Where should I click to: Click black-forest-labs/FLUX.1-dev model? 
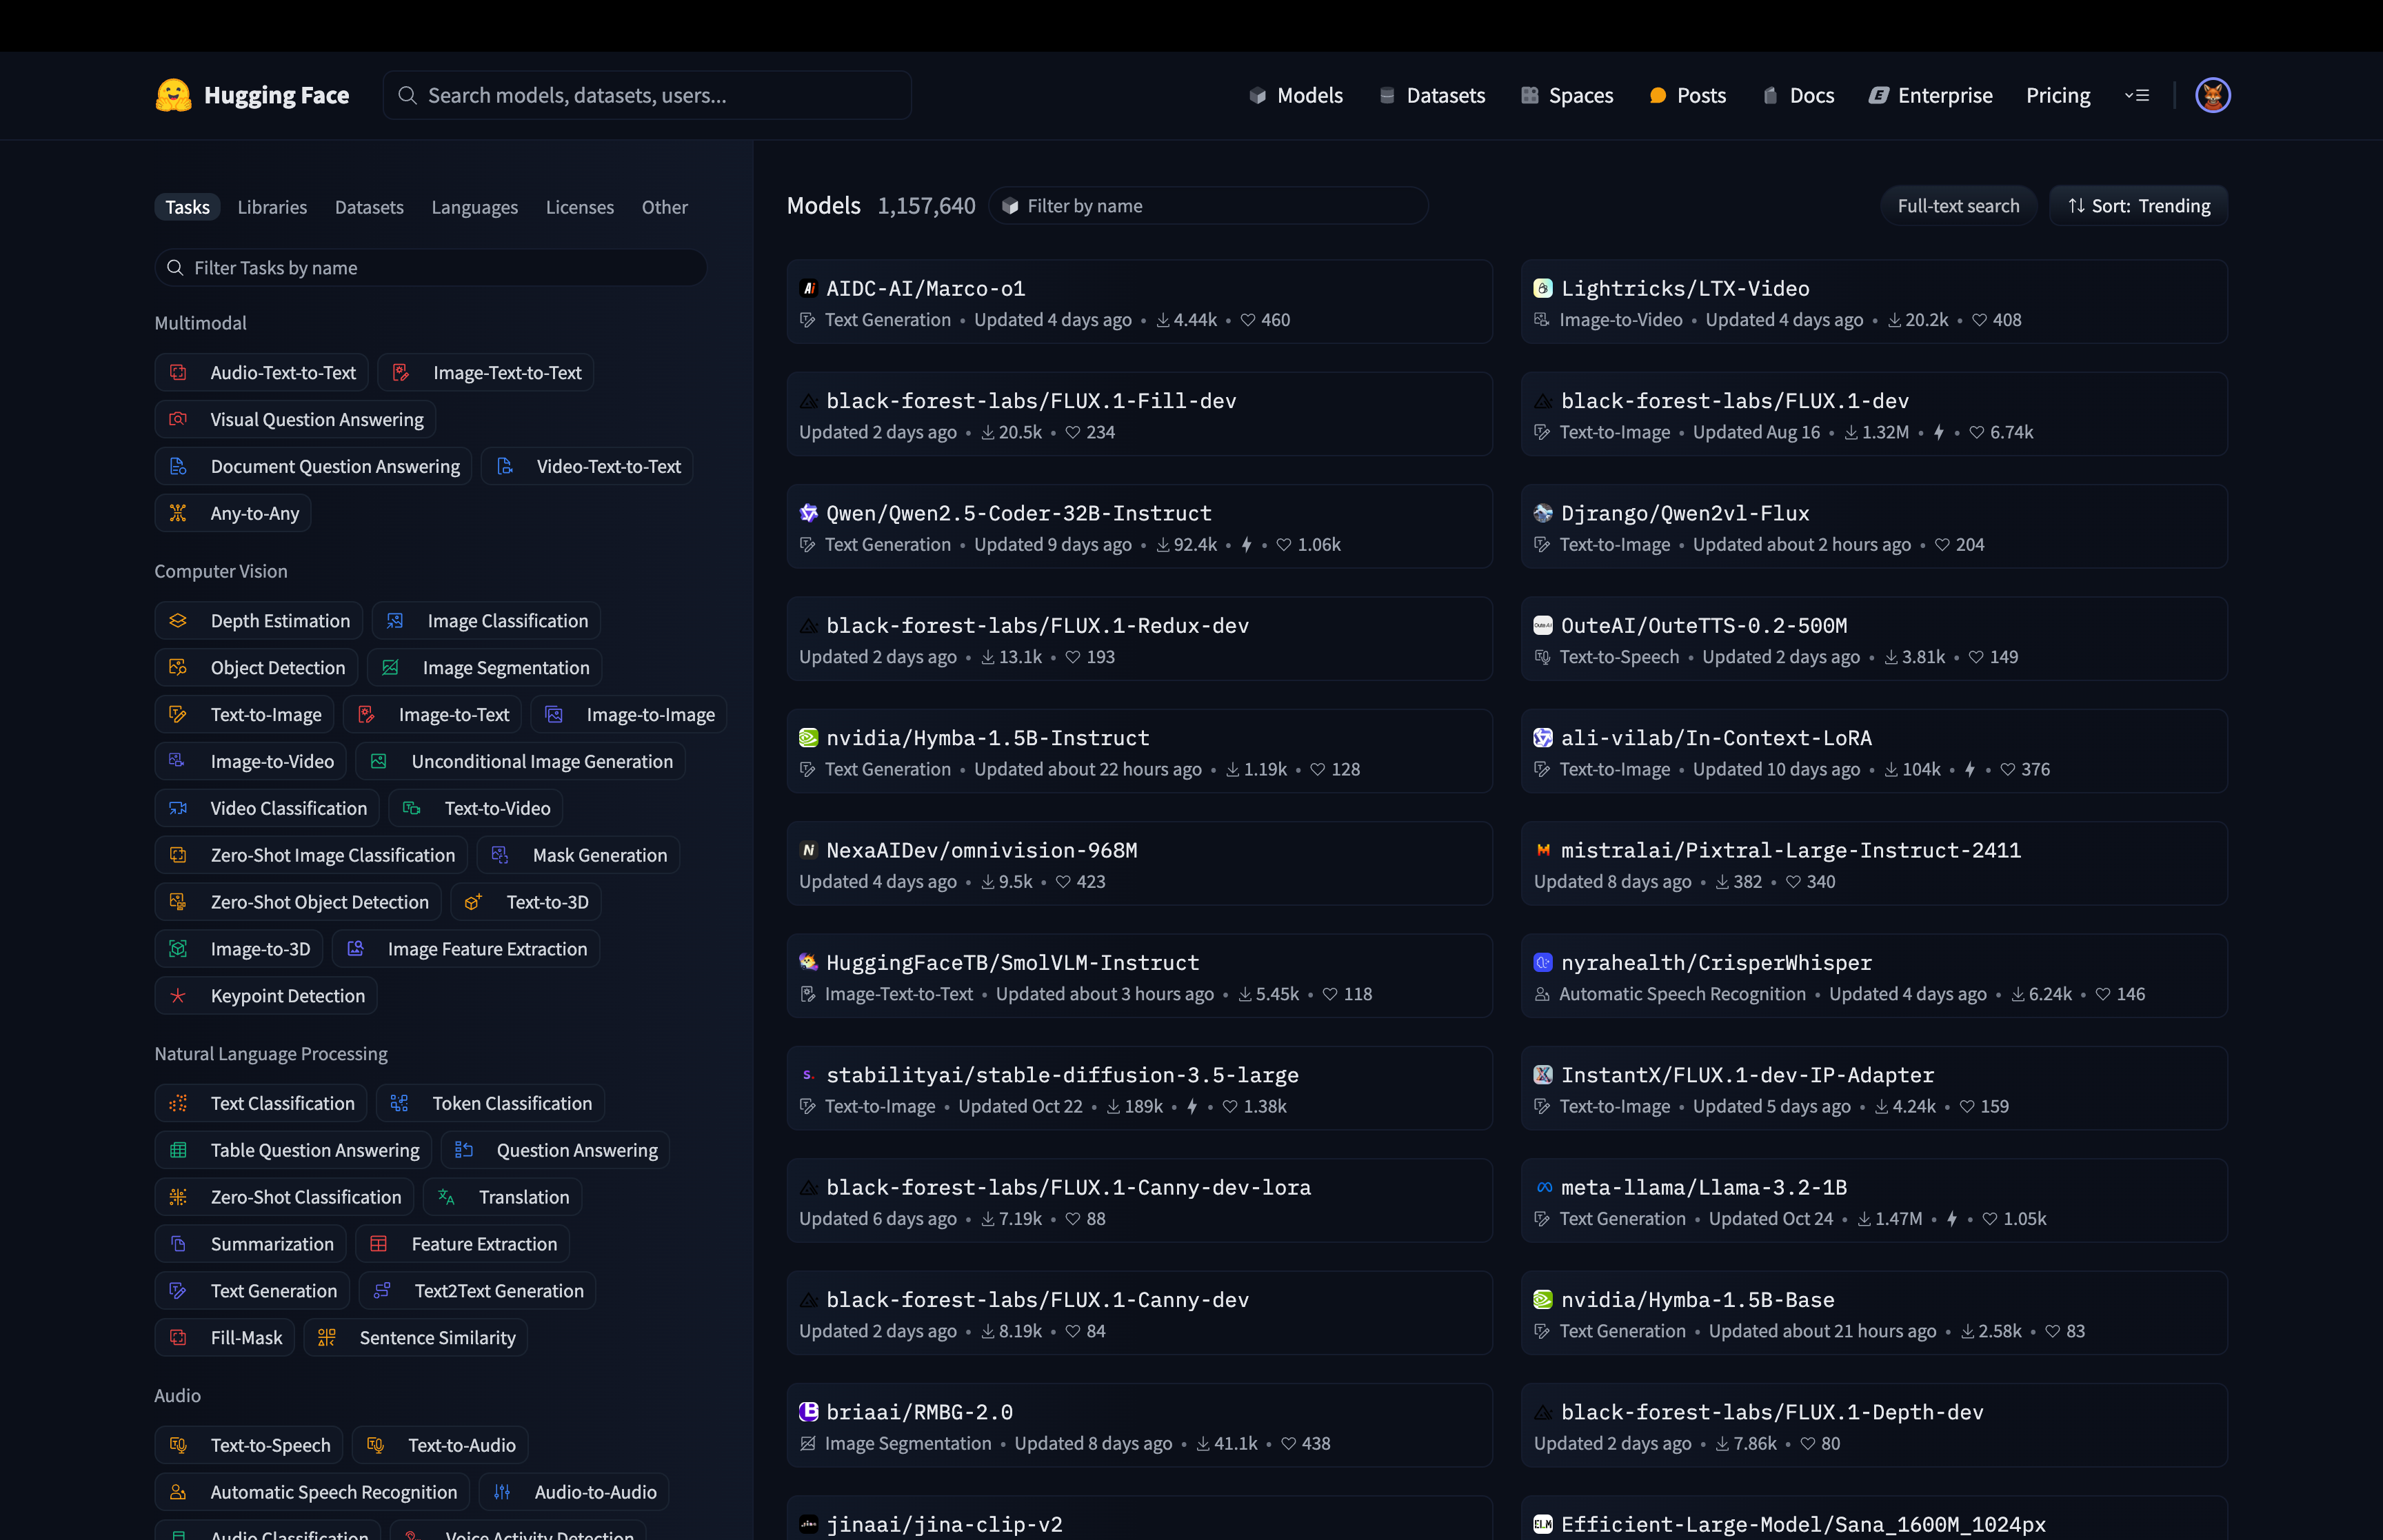point(1731,401)
